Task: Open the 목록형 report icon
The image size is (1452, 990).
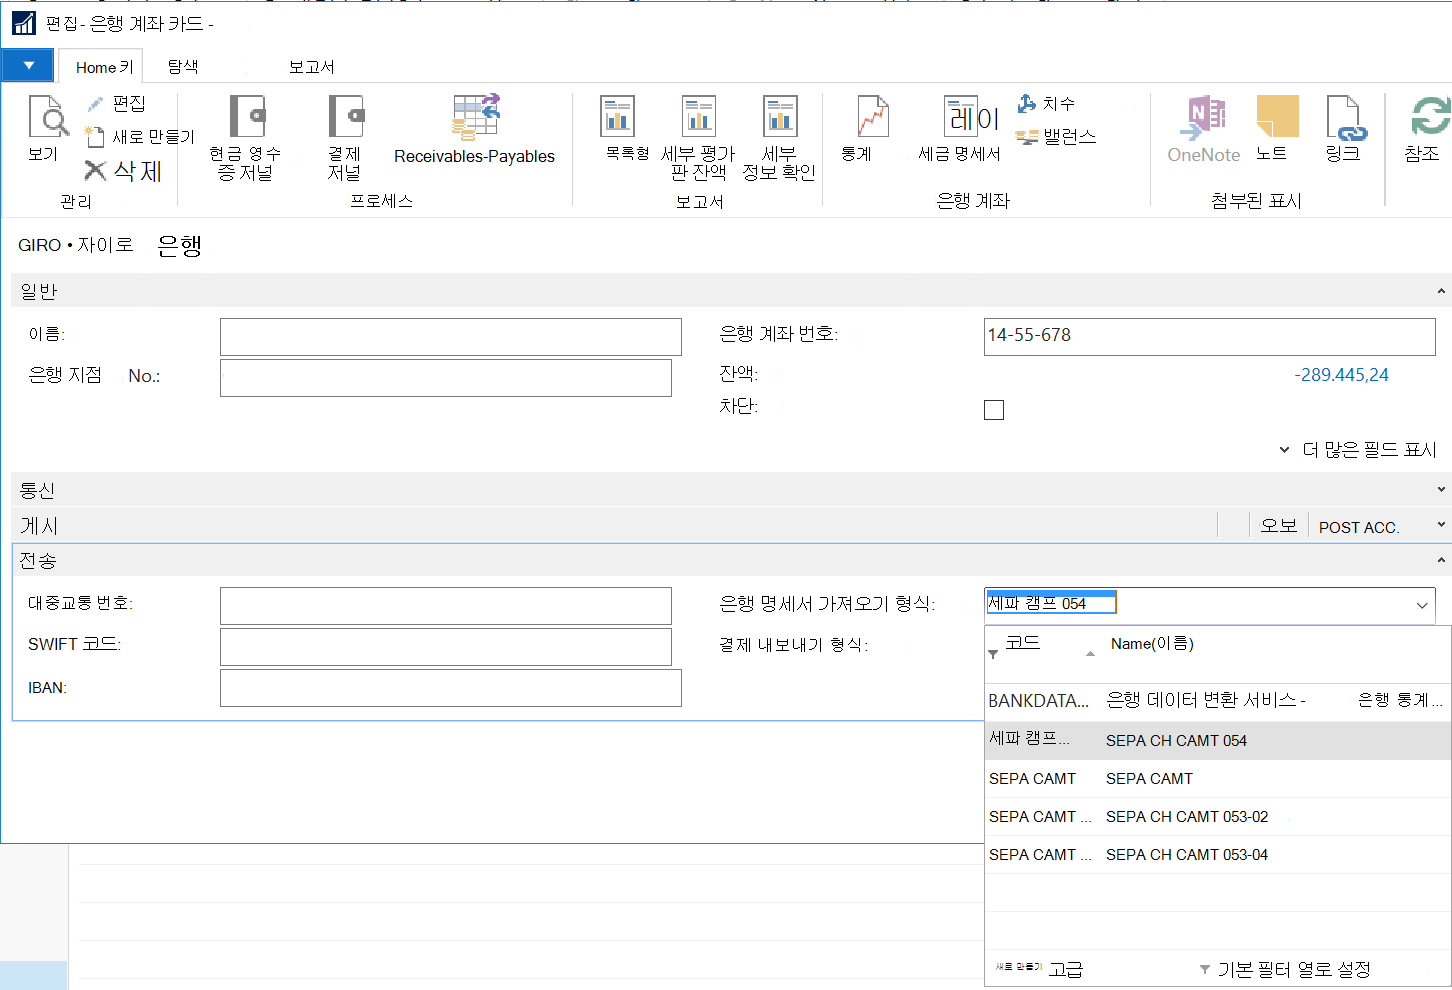Action: click(618, 116)
